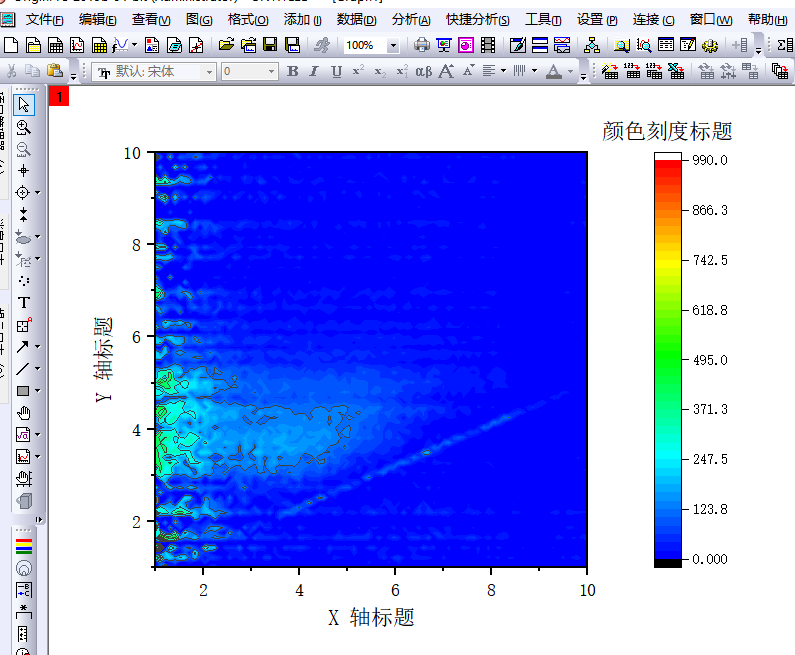Select the Pointer tool
Screen dimensions: 795x655
coord(24,105)
